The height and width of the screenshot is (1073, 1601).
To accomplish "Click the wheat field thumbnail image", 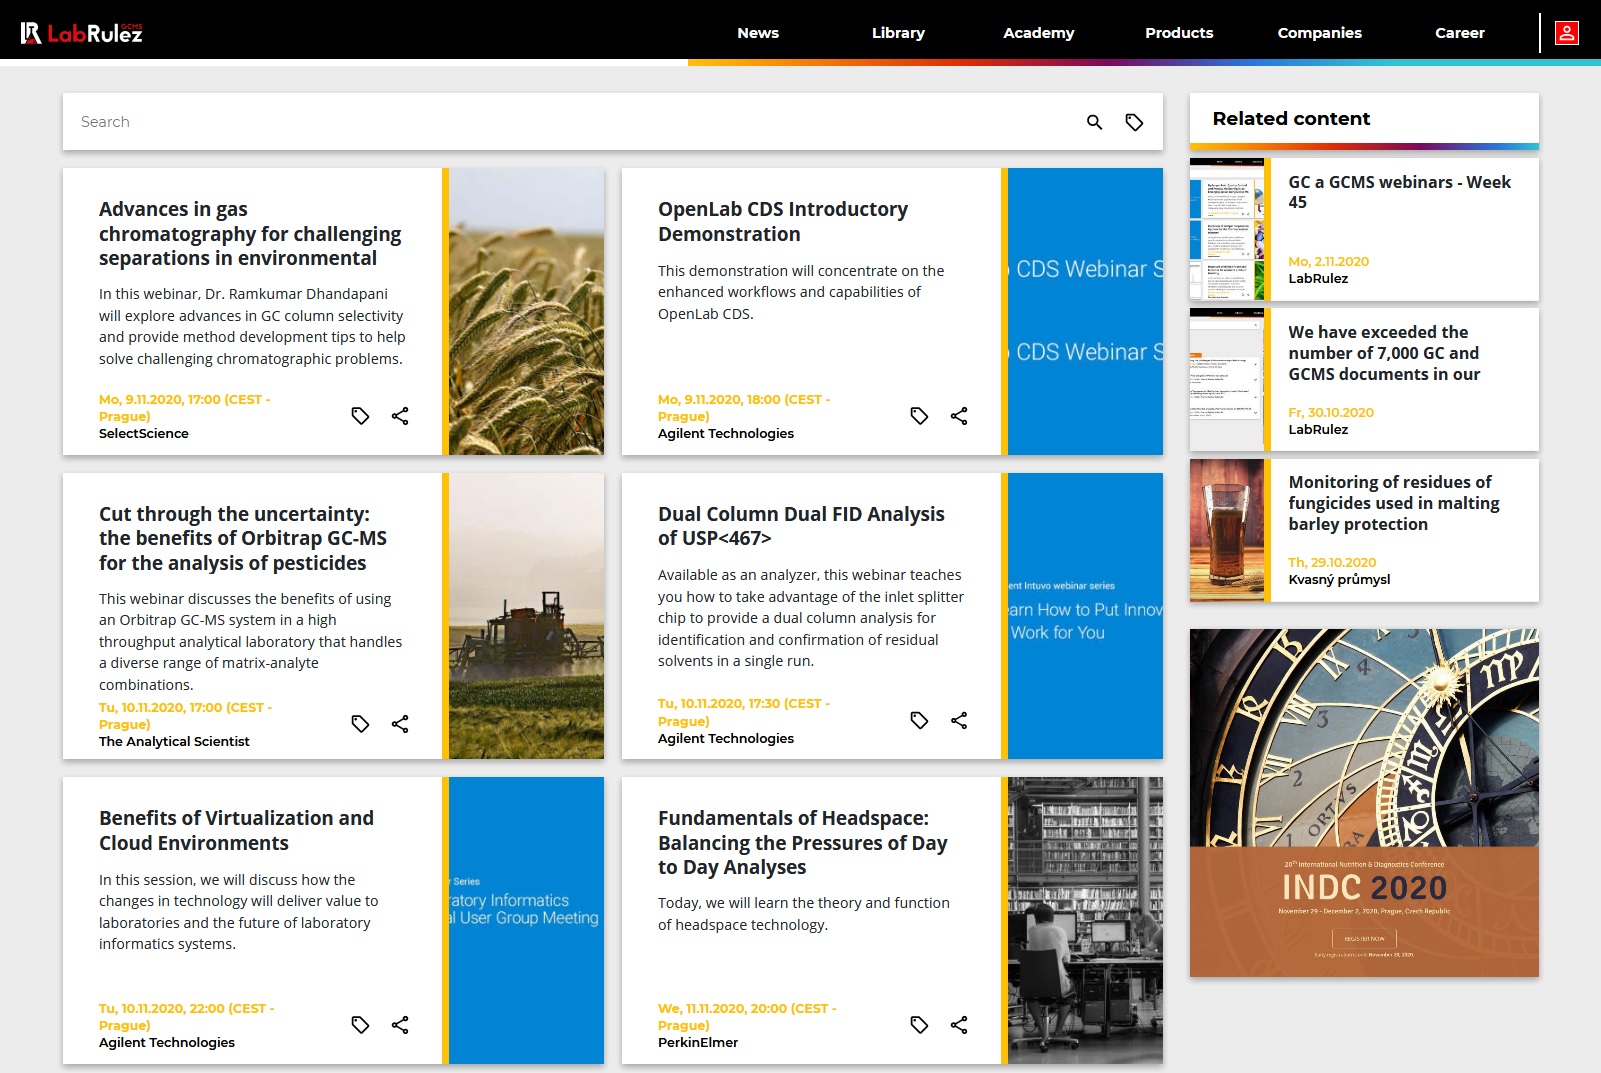I will pos(526,312).
